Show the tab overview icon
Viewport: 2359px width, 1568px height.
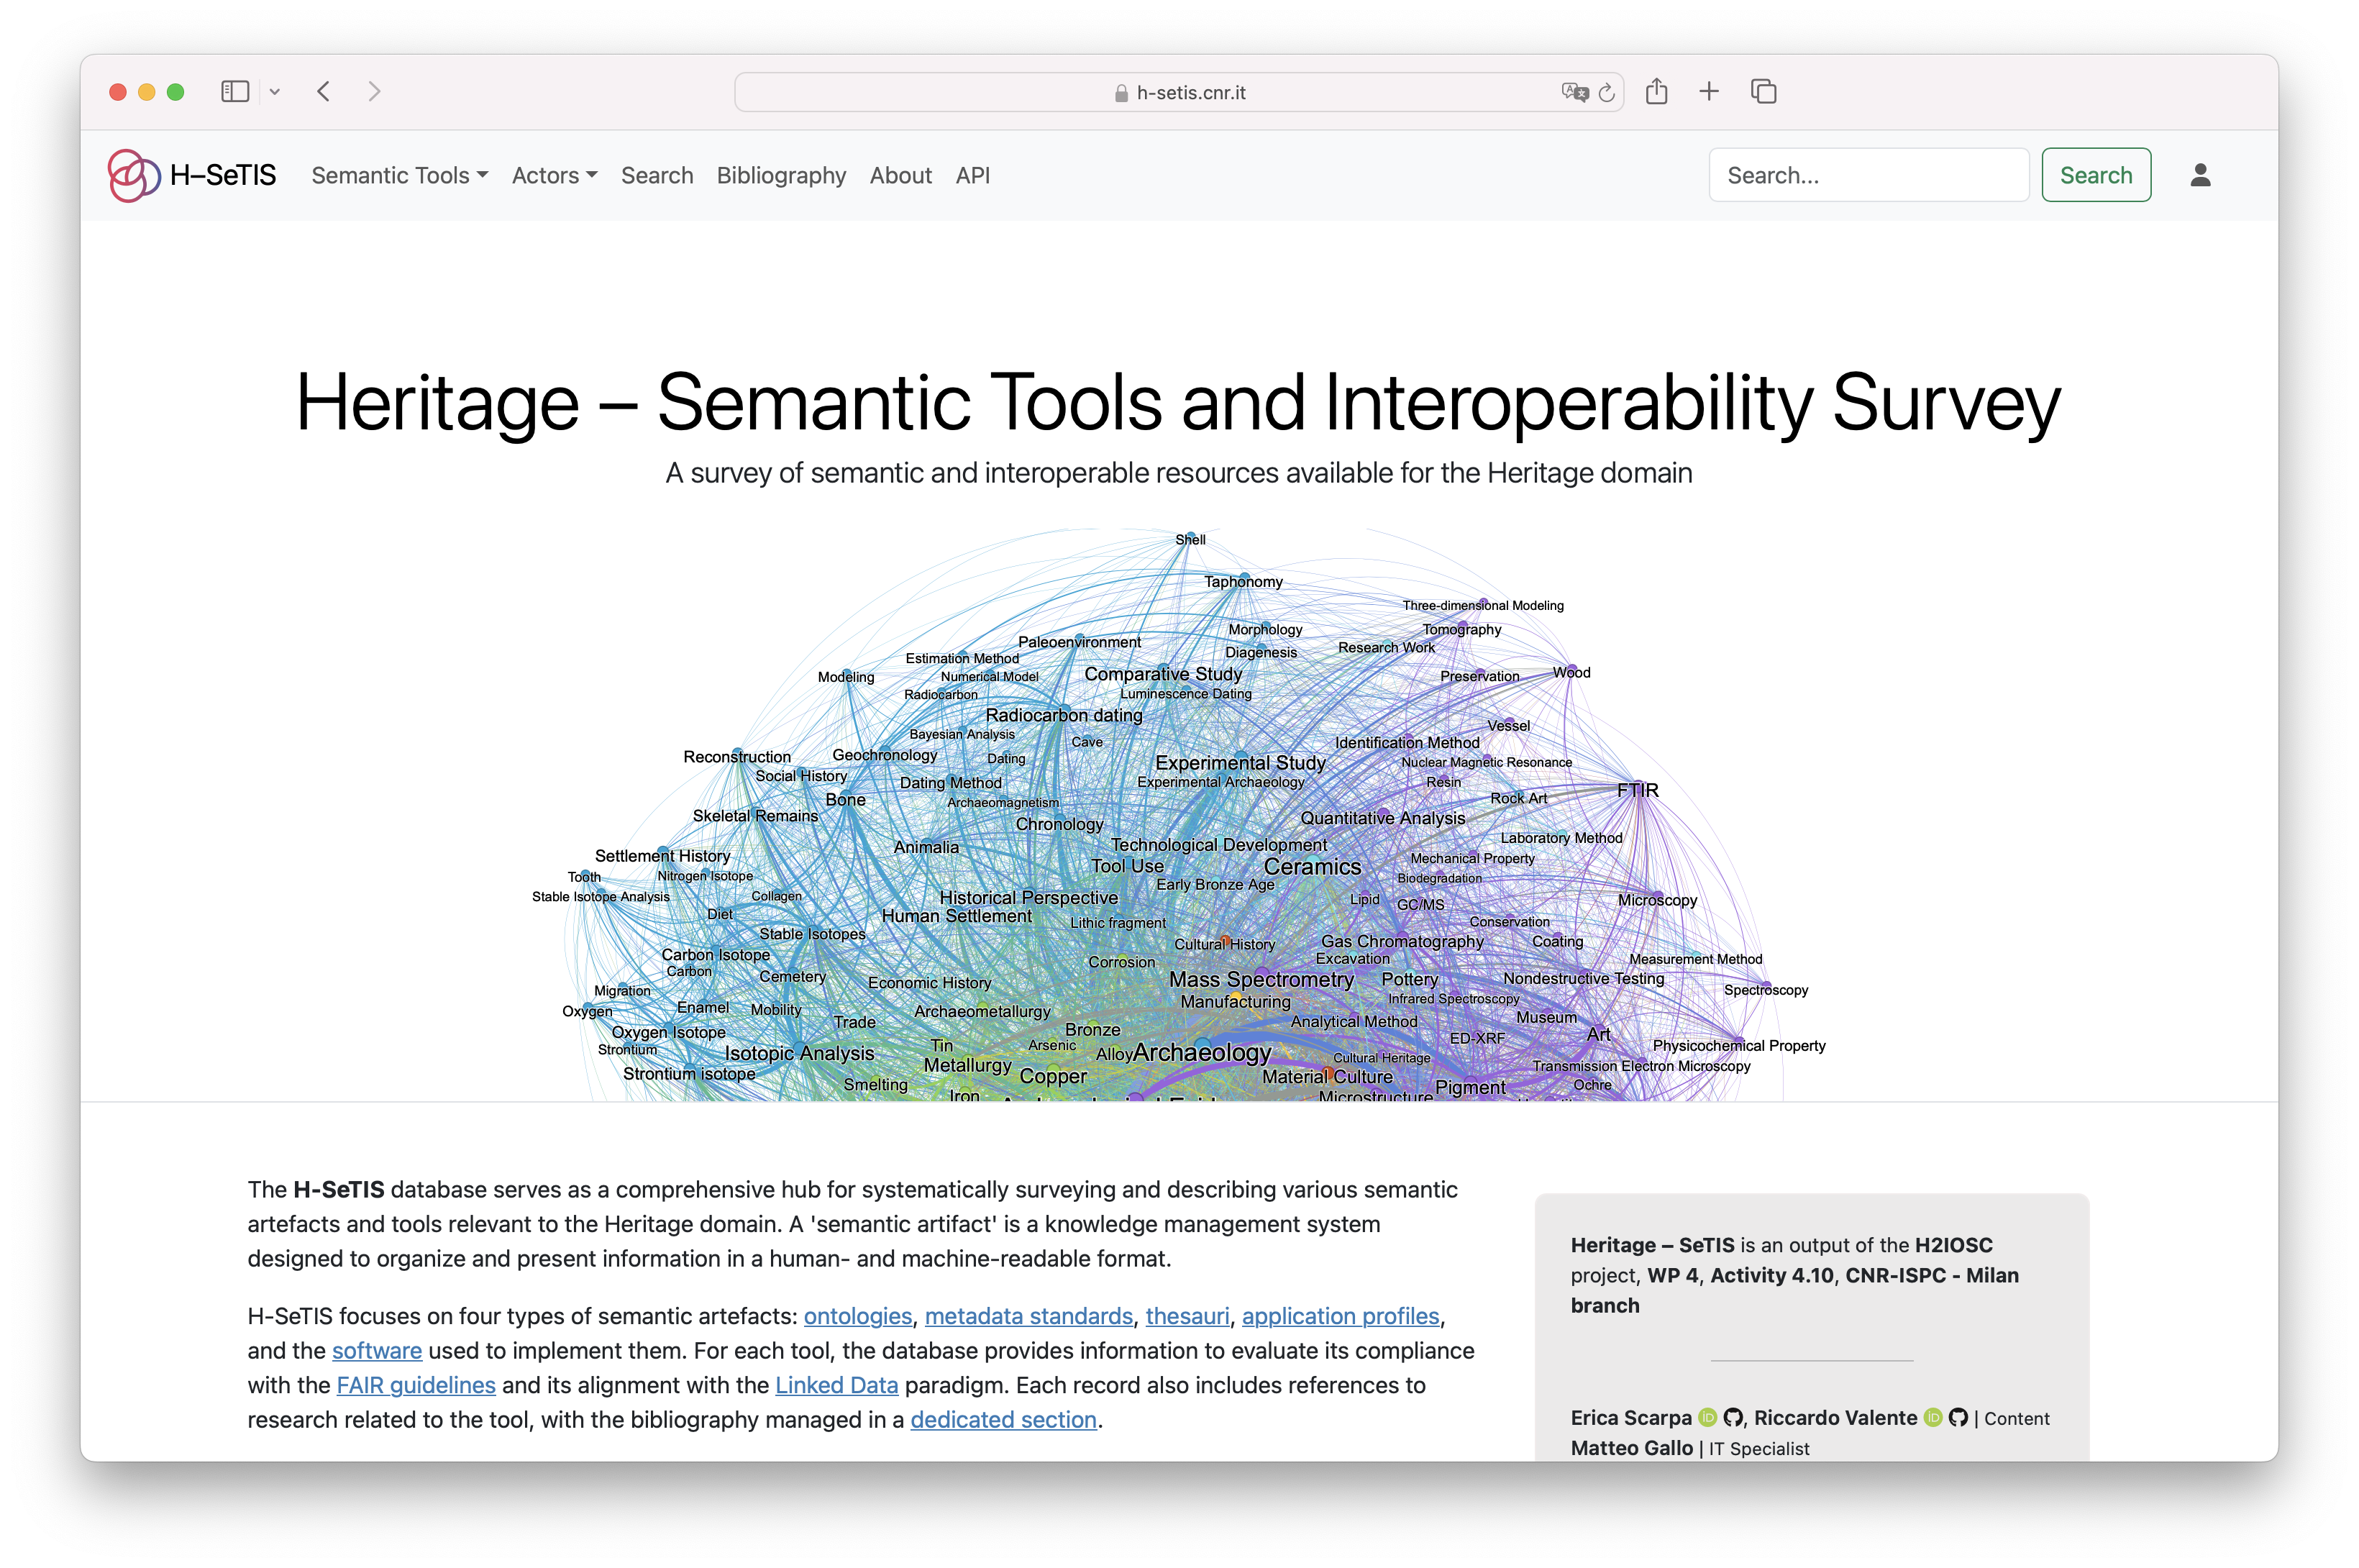tap(1764, 92)
